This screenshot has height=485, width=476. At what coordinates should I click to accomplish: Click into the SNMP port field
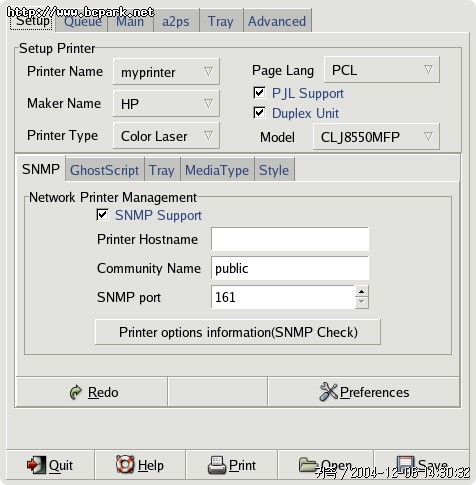pos(283,297)
